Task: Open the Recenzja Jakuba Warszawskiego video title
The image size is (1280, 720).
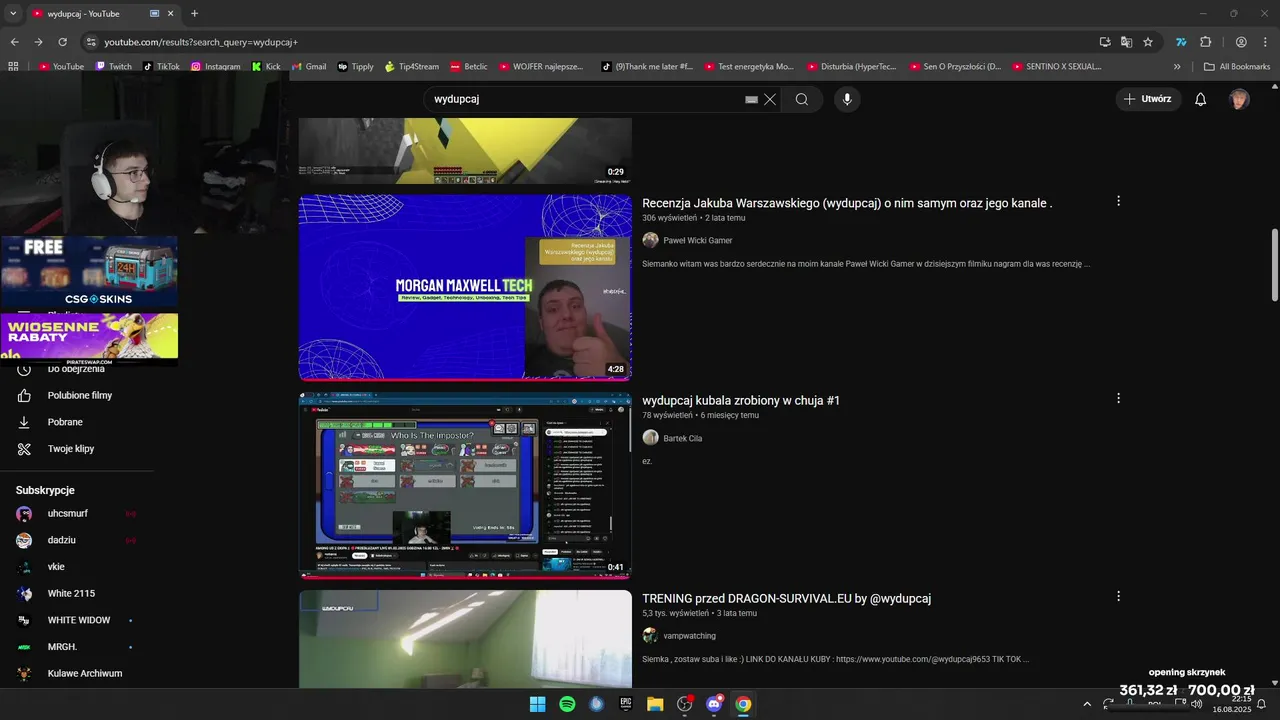Action: (847, 203)
